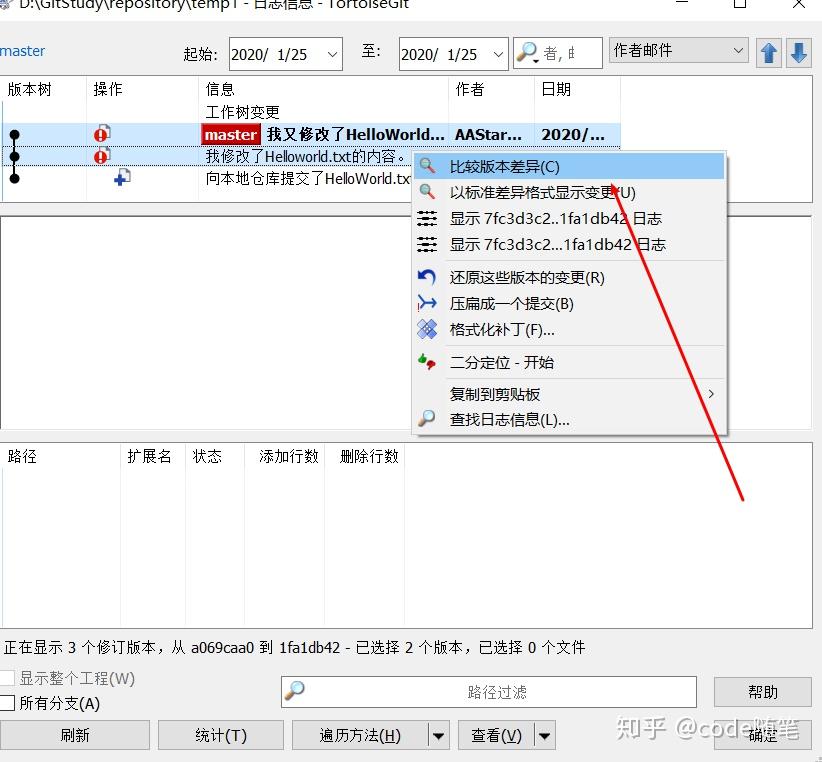
Task: Click modified icon on master commit row
Action: [x=102, y=134]
